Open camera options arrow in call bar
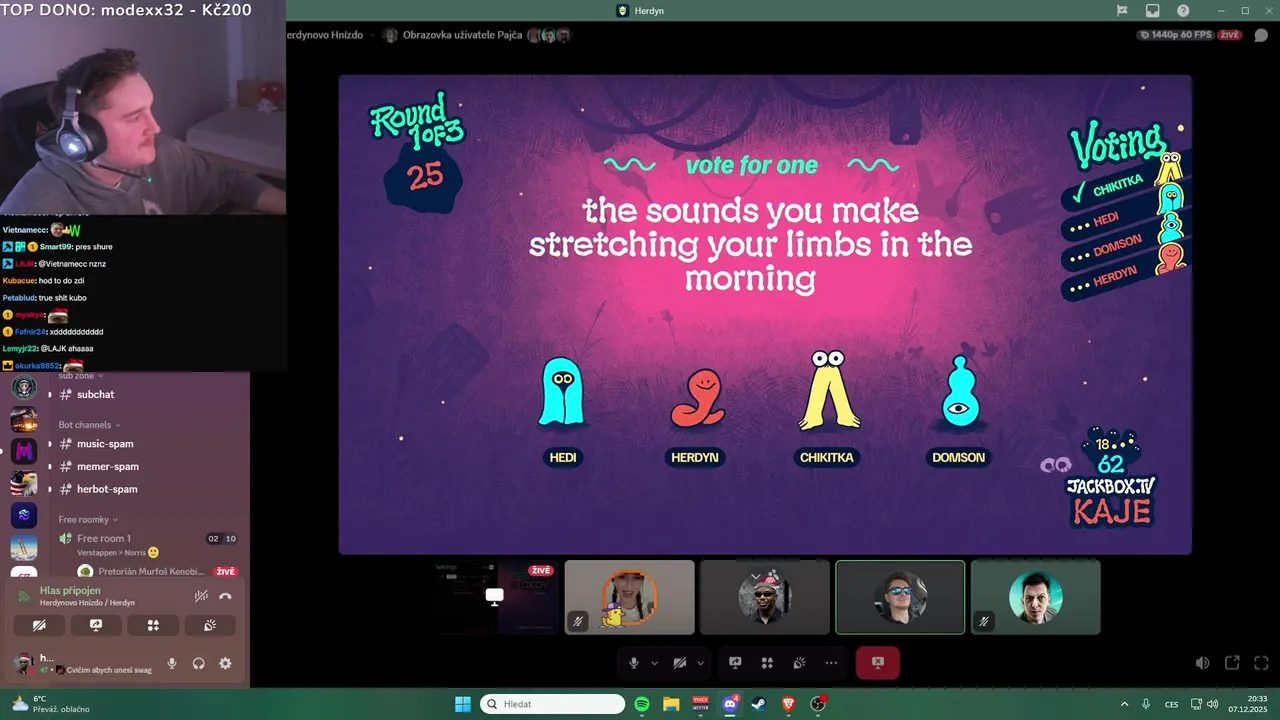Screen dimensions: 1280x720 pyautogui.click(x=700, y=663)
